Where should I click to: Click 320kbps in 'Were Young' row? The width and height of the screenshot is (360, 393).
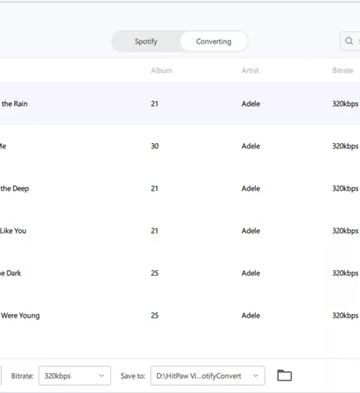pos(345,315)
